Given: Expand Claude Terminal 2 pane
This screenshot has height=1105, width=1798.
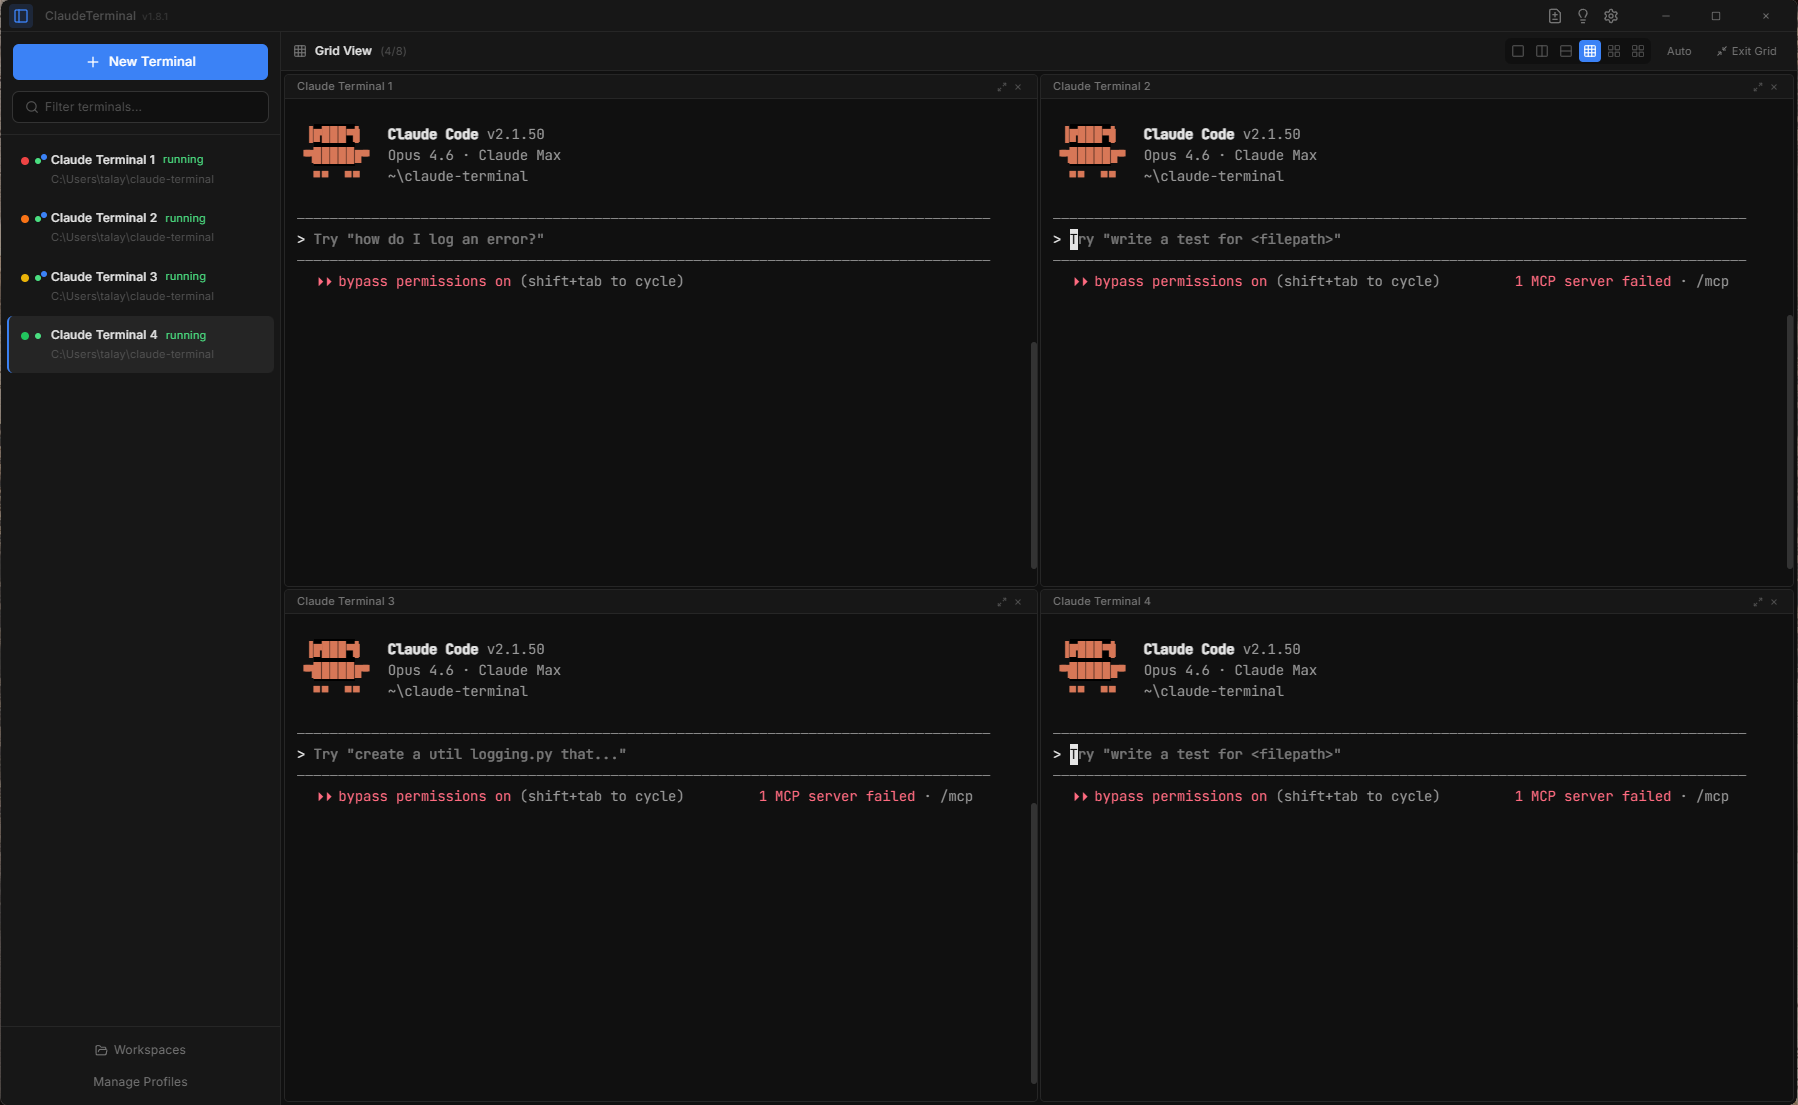Looking at the screenshot, I should coord(1757,87).
